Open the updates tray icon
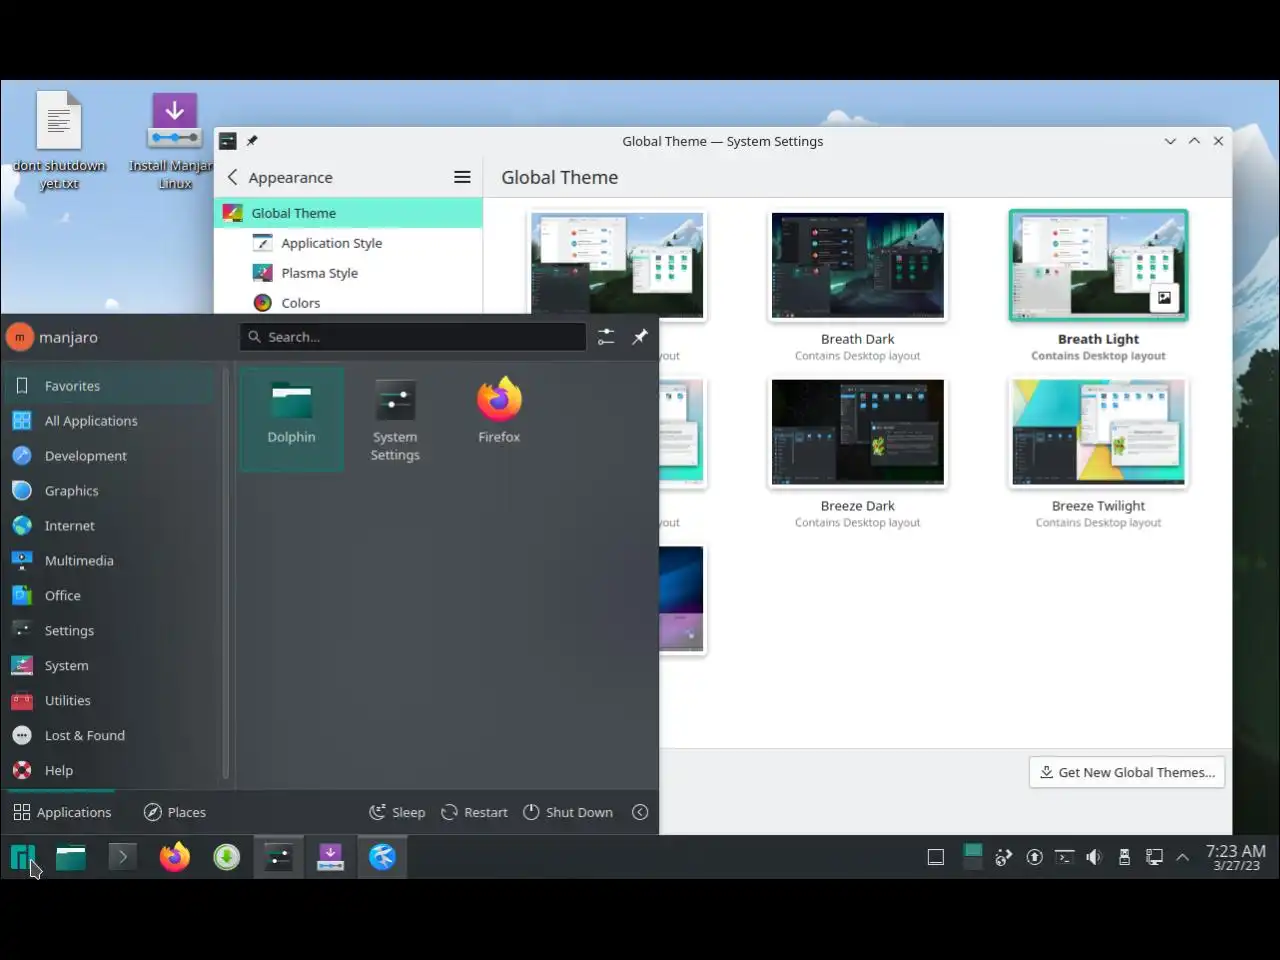 point(1035,857)
